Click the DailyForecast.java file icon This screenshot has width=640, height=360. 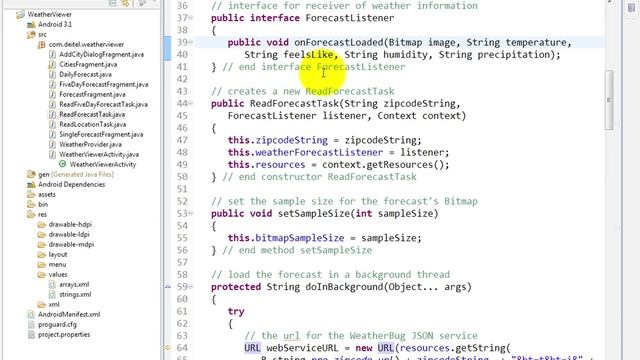coord(52,74)
